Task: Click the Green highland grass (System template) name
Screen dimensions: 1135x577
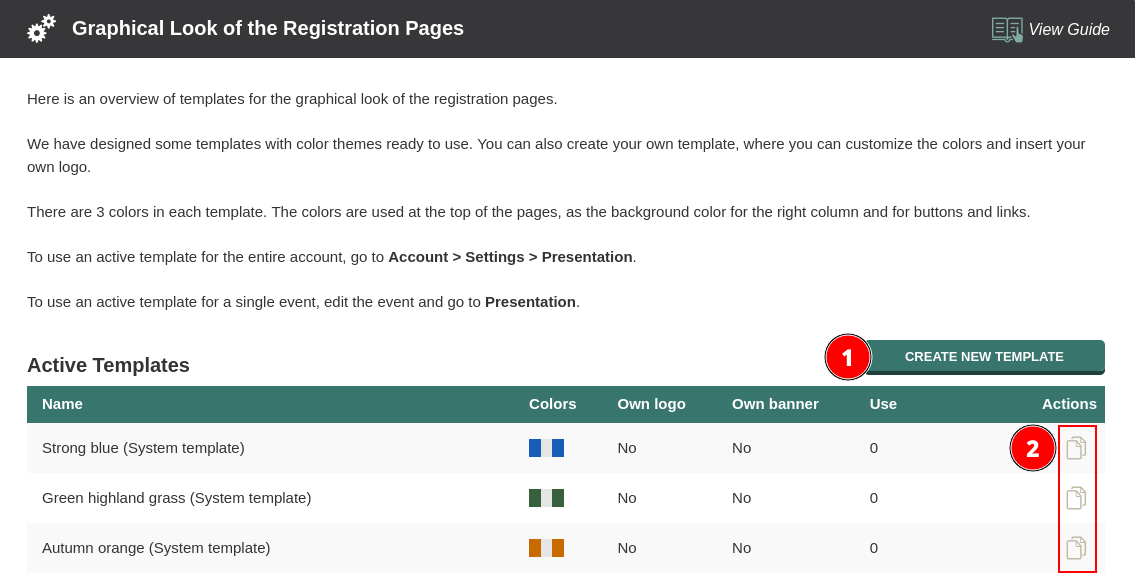Action: point(177,498)
